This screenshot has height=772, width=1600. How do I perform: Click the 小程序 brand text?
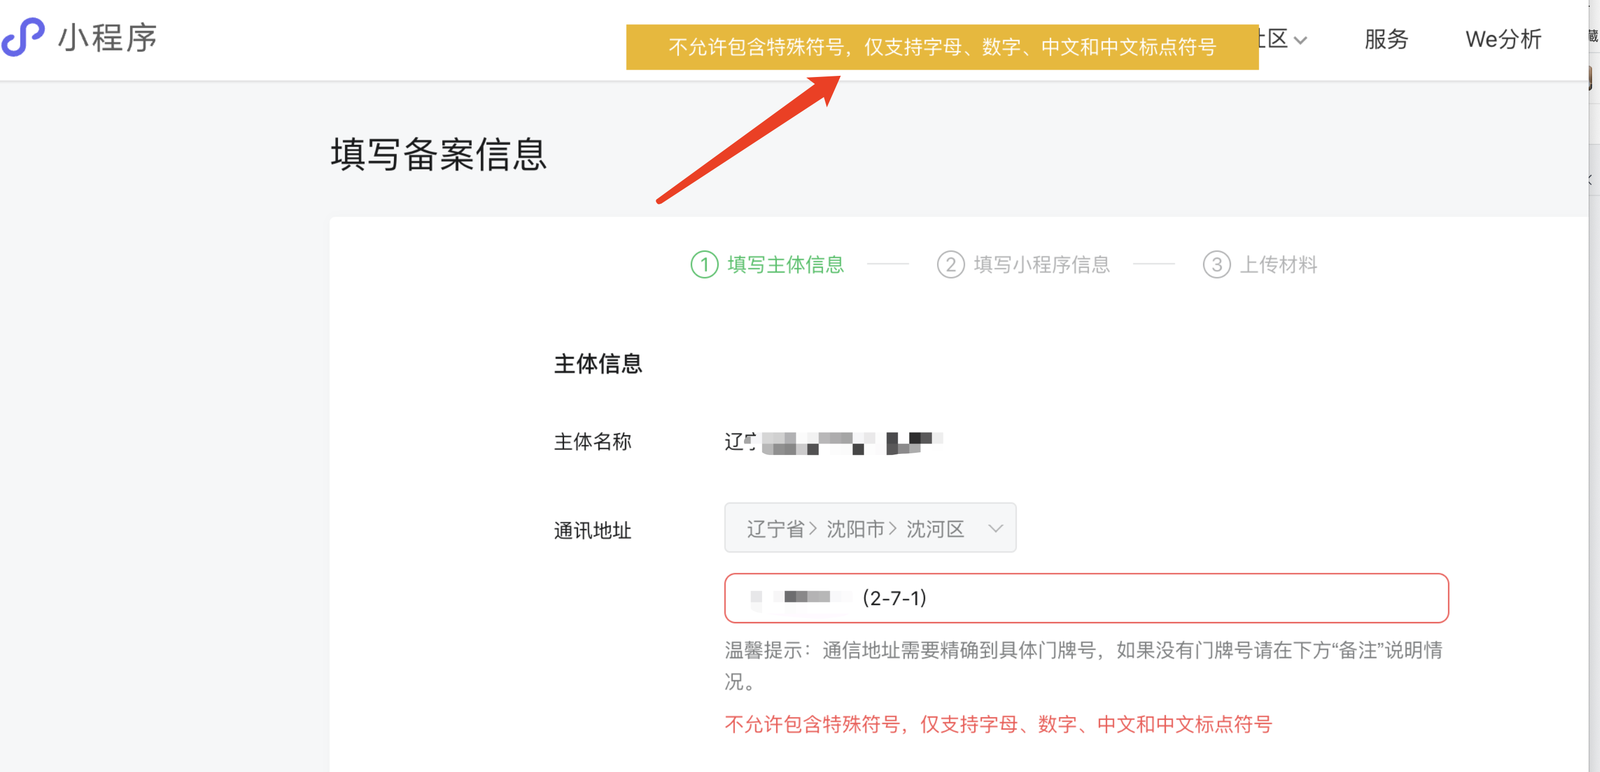point(108,38)
